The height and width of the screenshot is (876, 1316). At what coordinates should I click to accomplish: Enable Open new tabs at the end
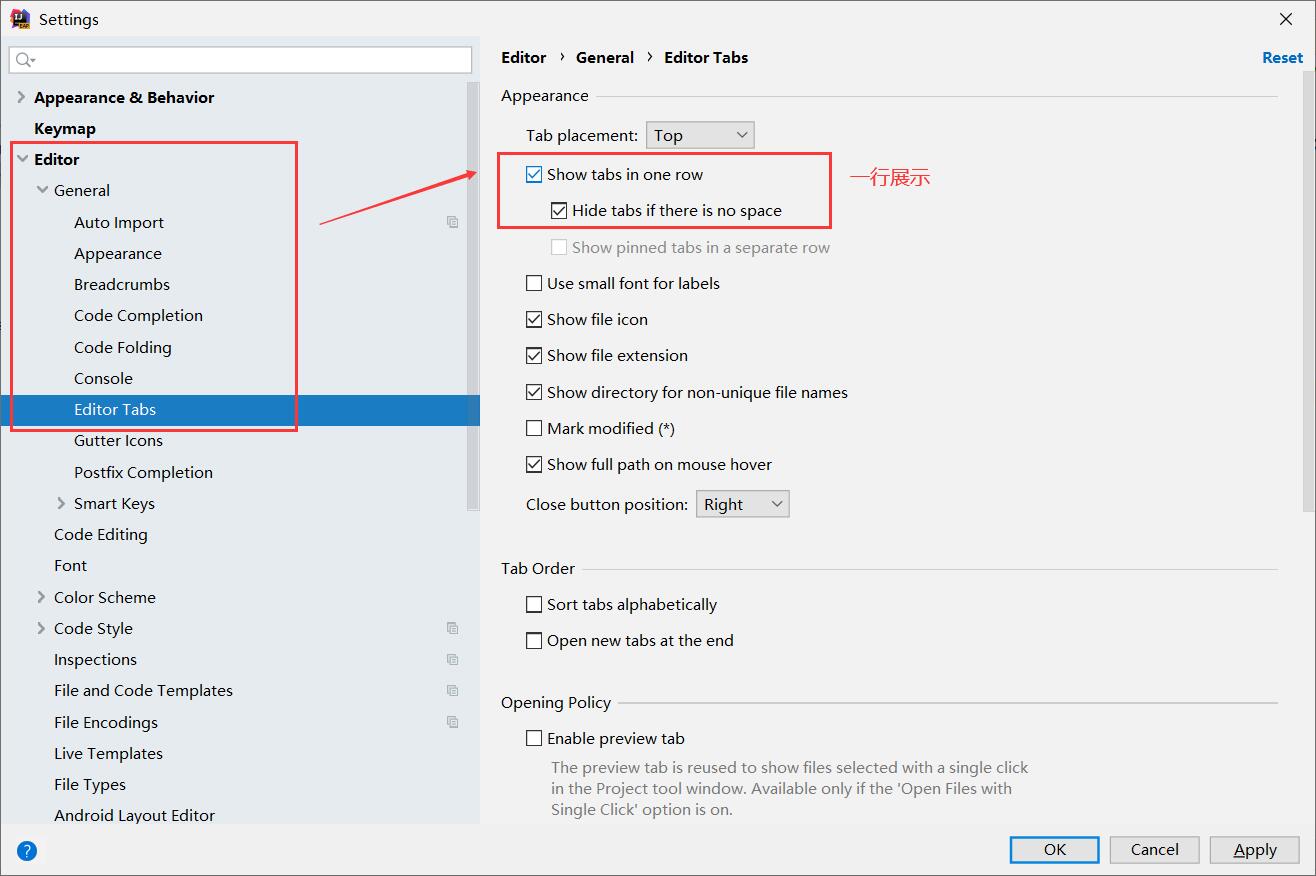pos(534,640)
